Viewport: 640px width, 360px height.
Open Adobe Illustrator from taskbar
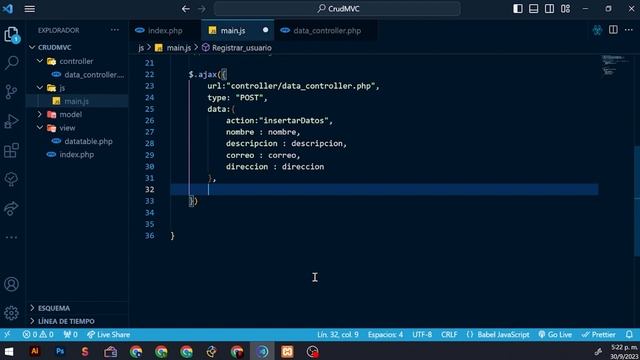[x=35, y=351]
